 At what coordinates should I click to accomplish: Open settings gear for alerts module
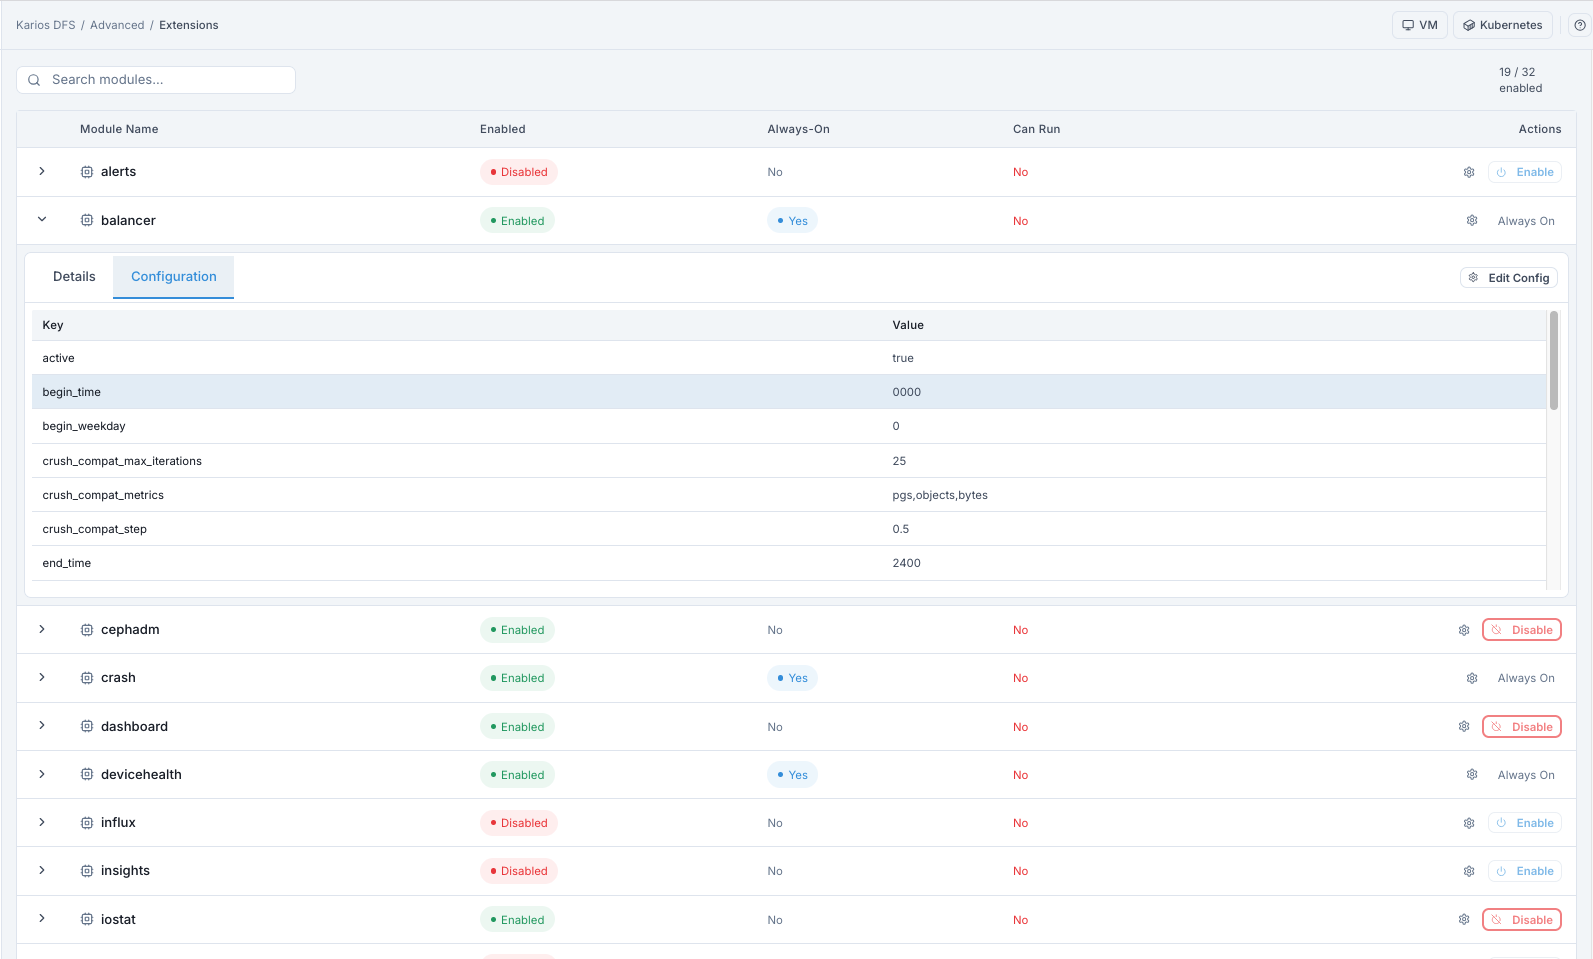pos(1469,172)
